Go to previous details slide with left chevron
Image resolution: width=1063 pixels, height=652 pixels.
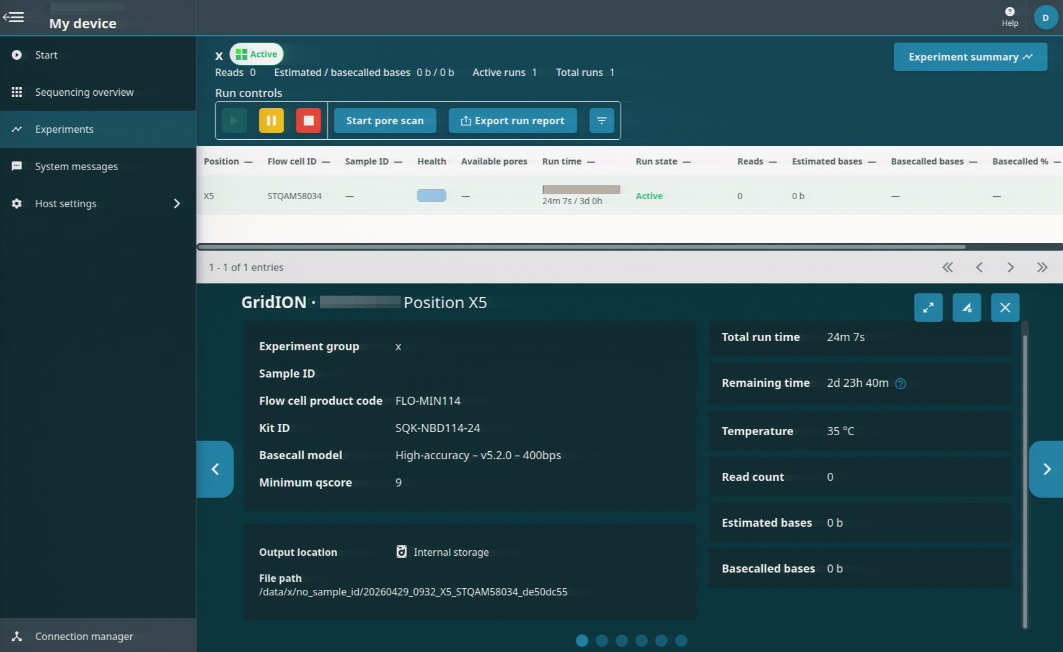[x=215, y=469]
